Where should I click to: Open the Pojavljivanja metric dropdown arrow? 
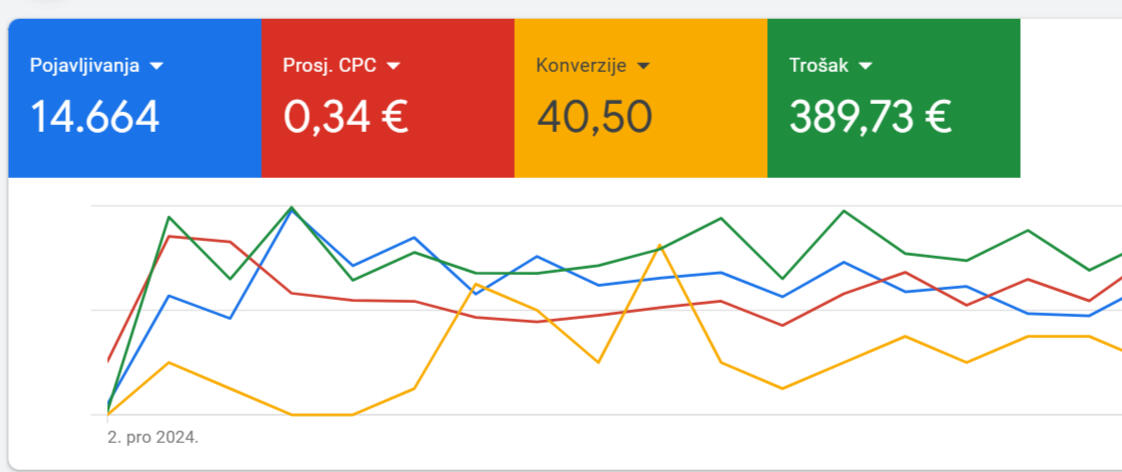(156, 66)
